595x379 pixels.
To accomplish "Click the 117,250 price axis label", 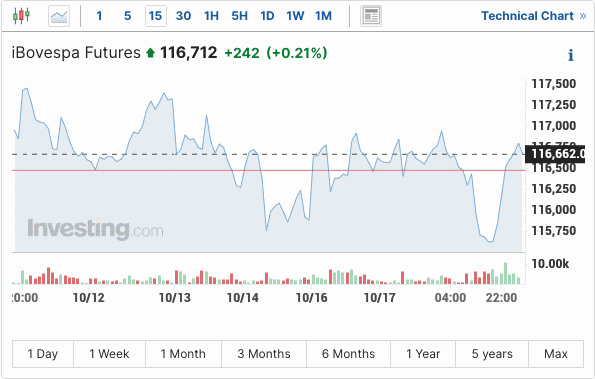I will coord(554,105).
